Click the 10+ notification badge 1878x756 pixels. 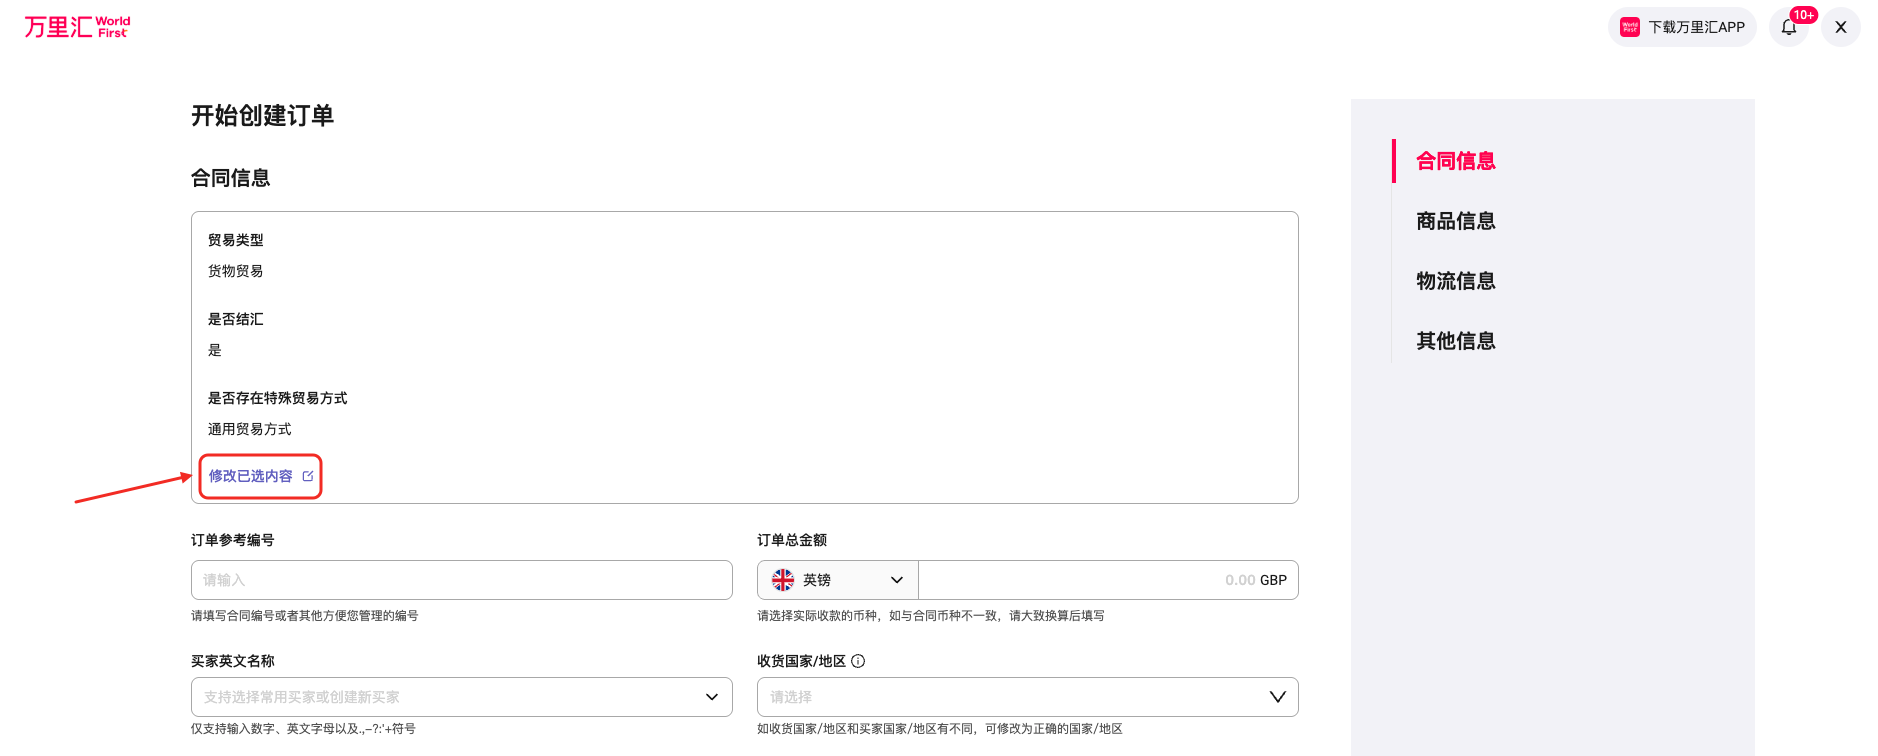point(1804,15)
